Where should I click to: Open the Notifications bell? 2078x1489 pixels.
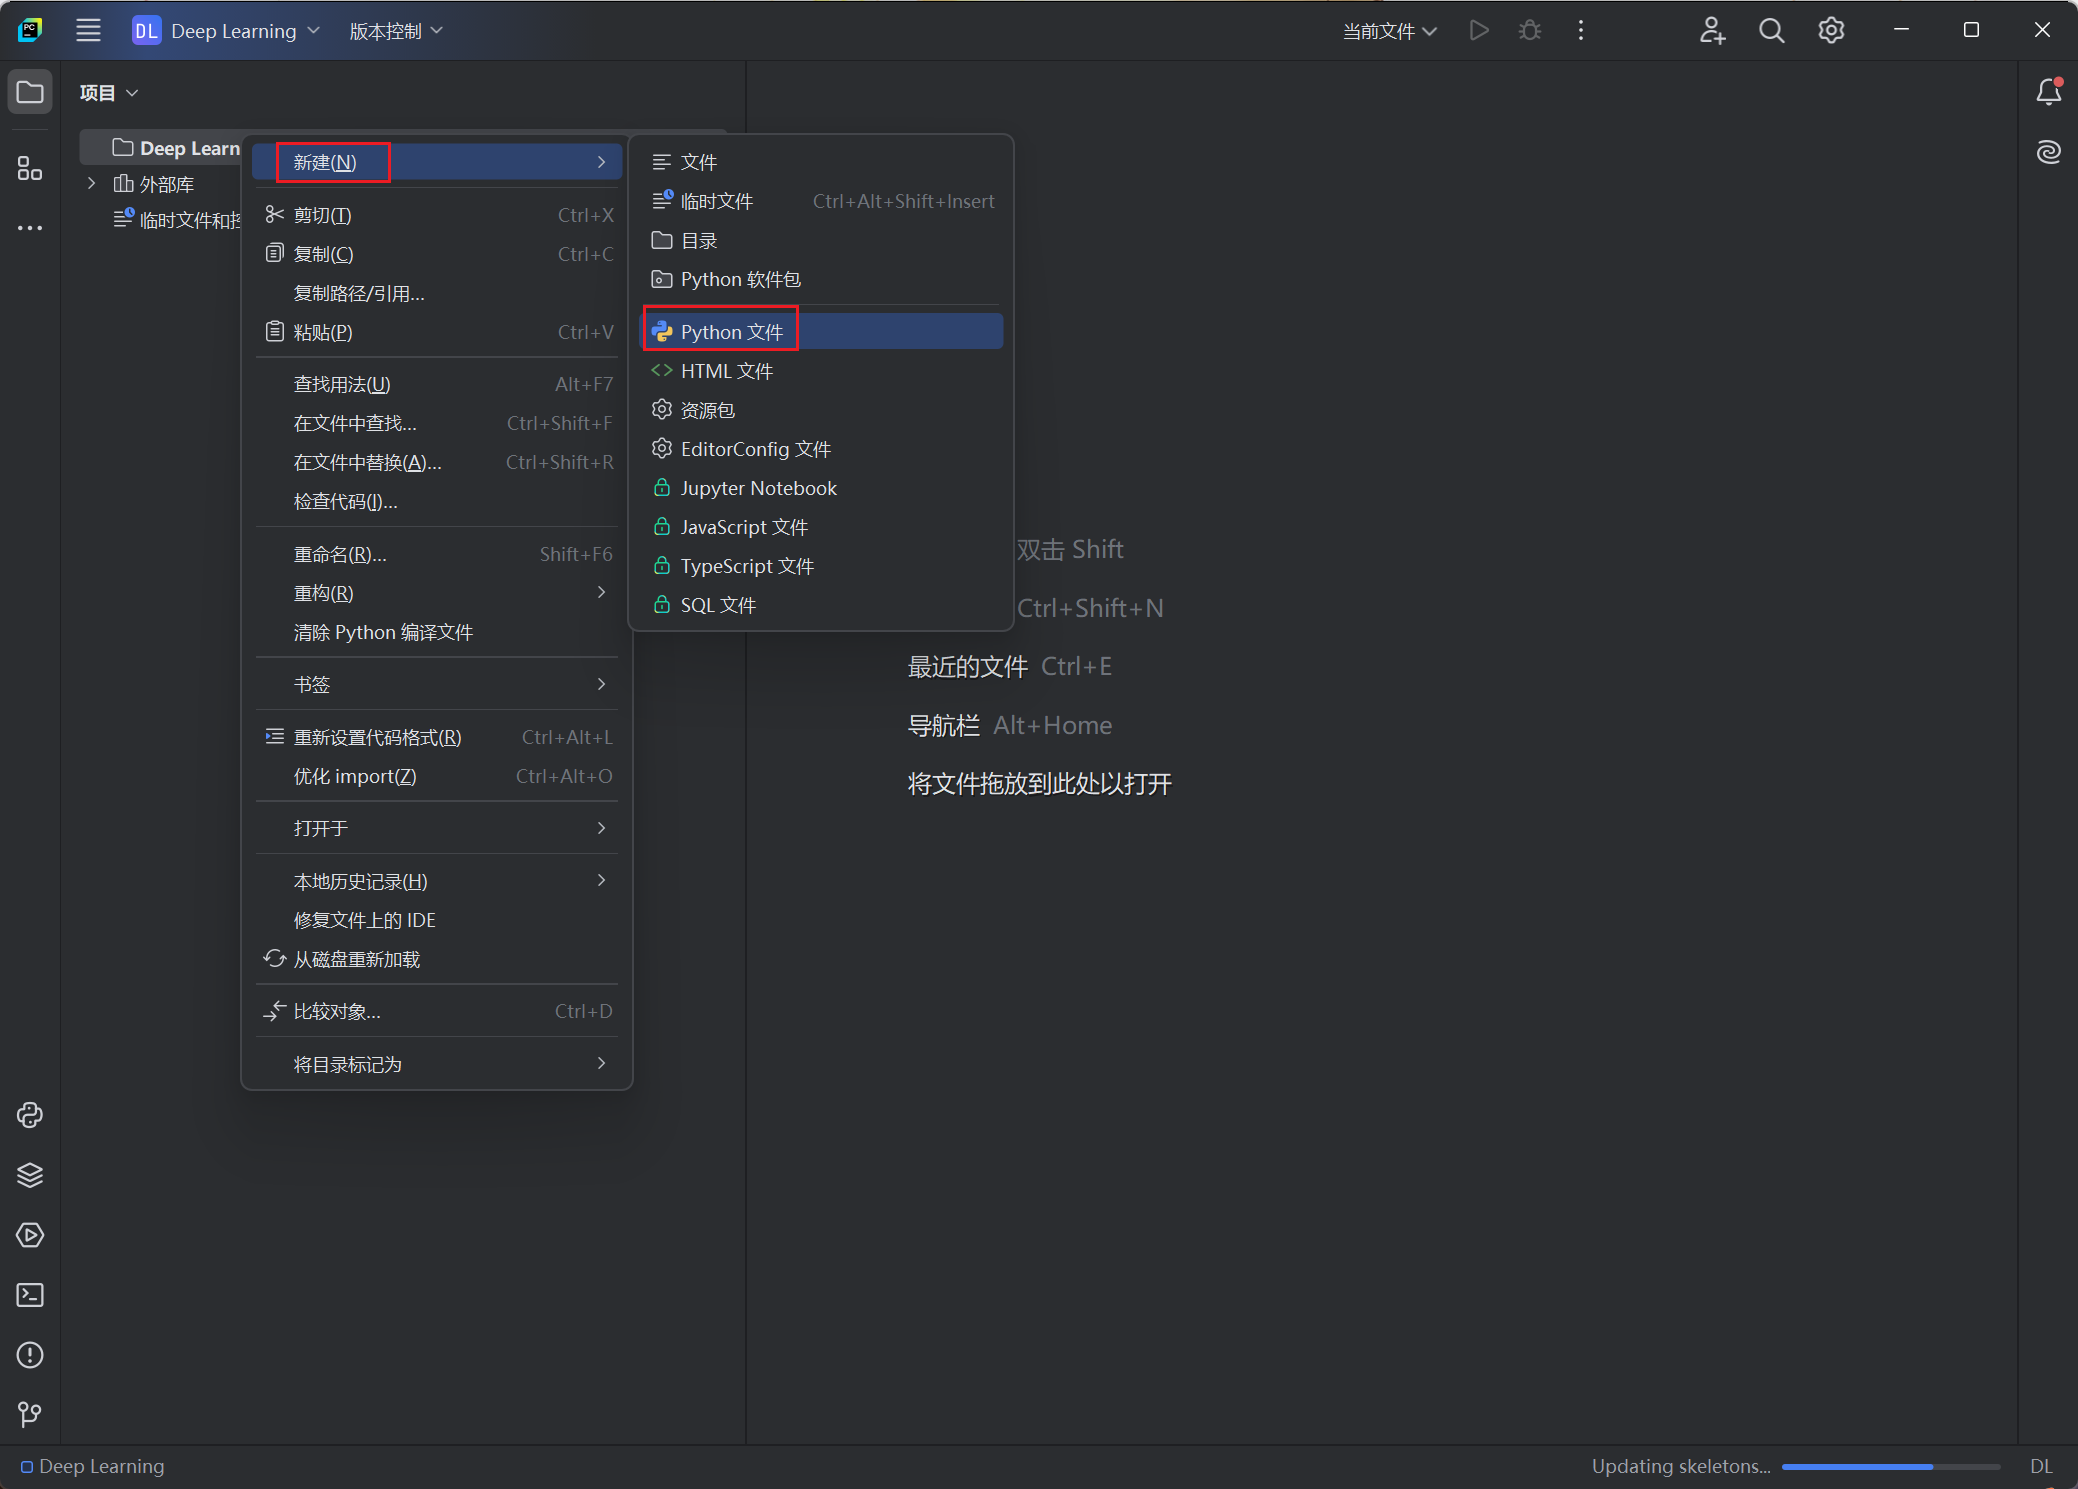(2048, 92)
